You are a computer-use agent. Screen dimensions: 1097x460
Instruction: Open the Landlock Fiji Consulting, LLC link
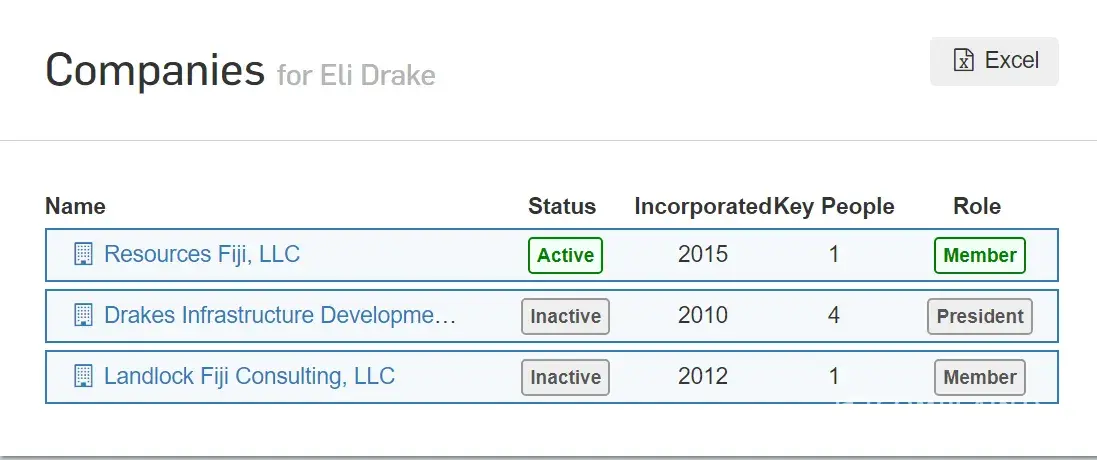[249, 377]
